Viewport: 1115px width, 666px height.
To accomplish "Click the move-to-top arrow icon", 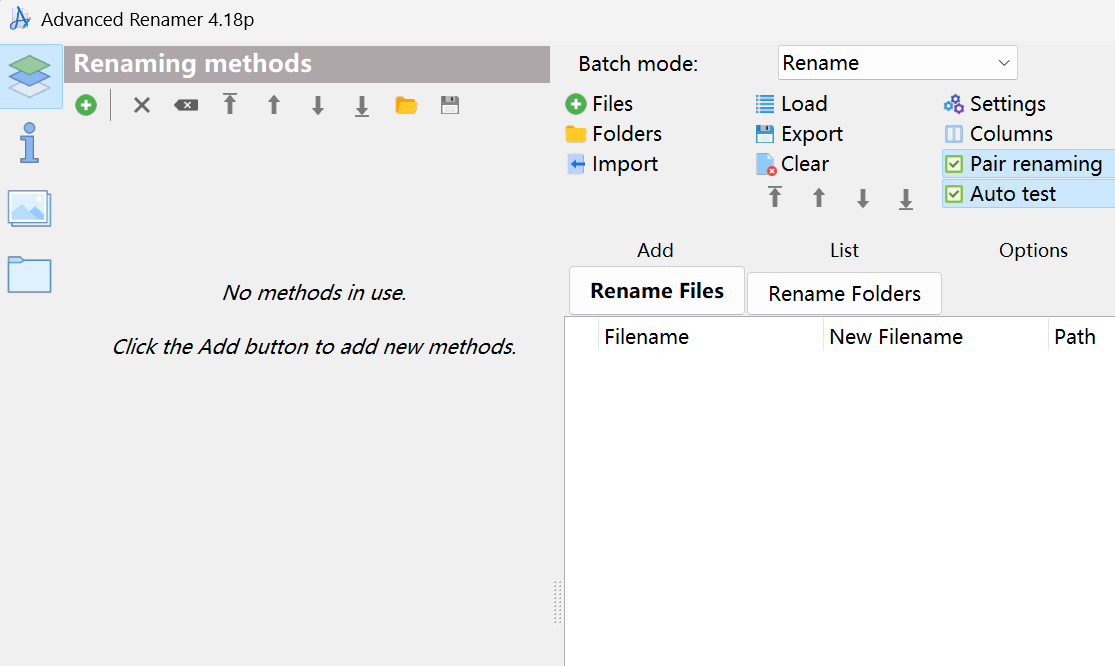I will [229, 104].
